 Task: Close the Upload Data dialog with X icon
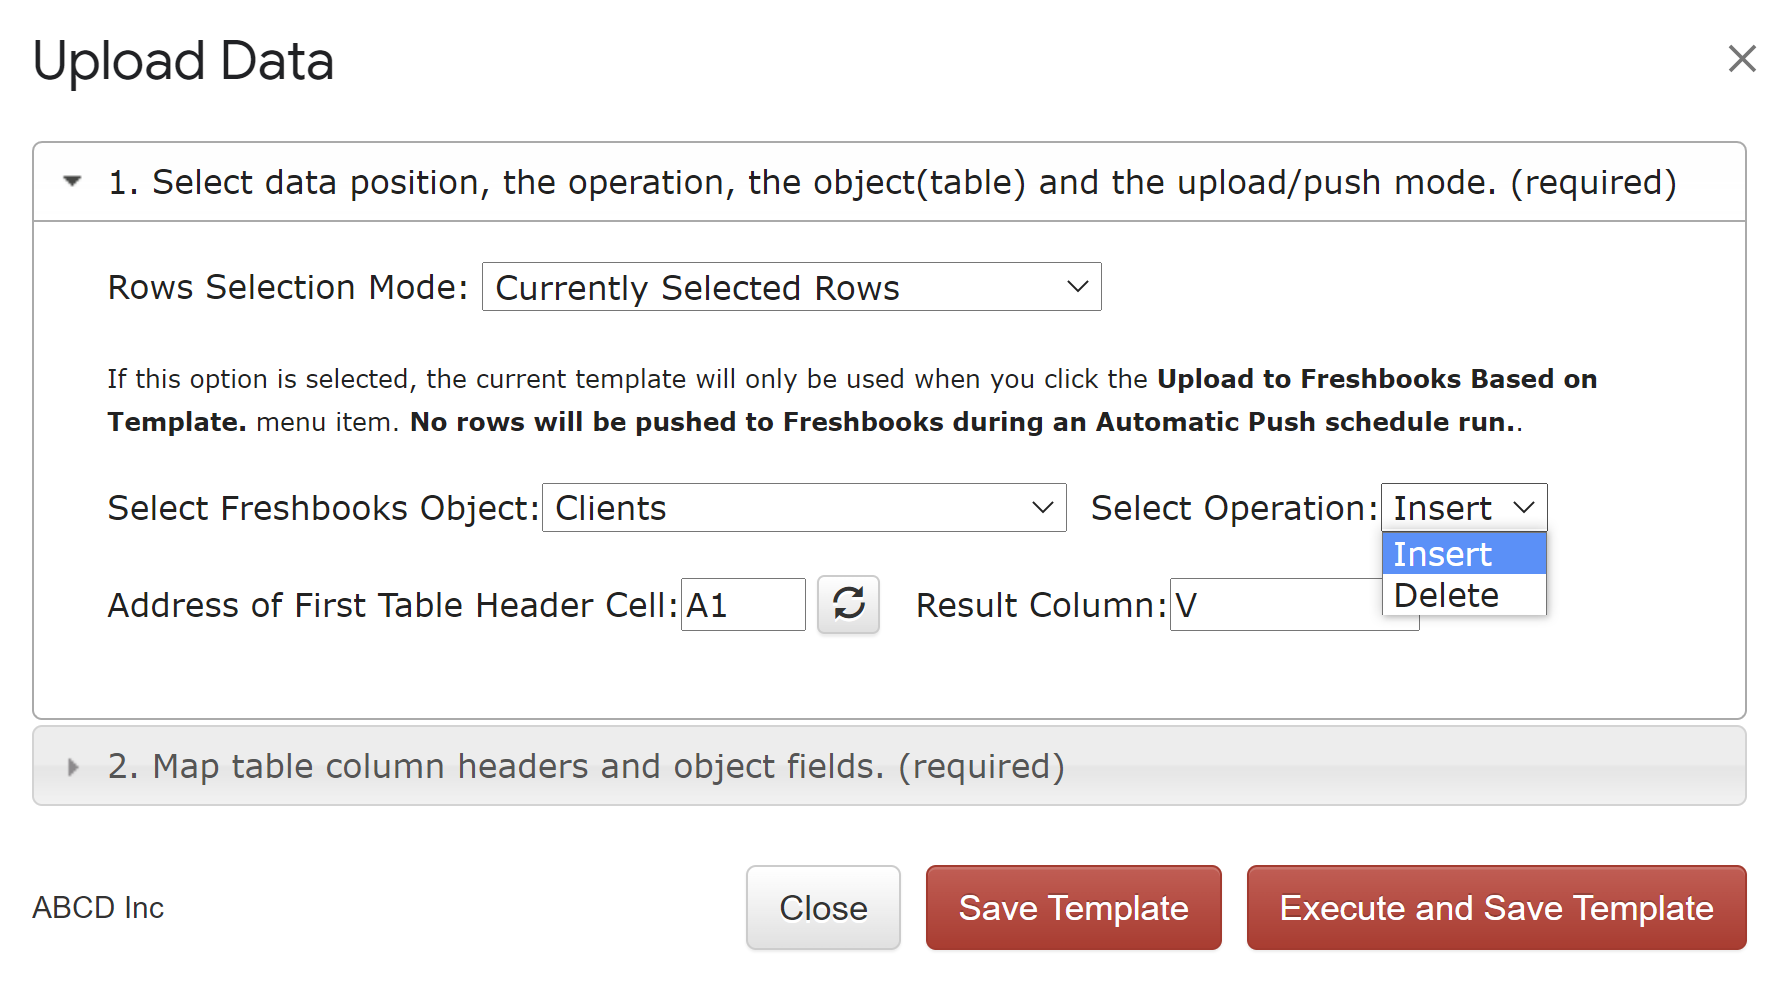[x=1742, y=59]
